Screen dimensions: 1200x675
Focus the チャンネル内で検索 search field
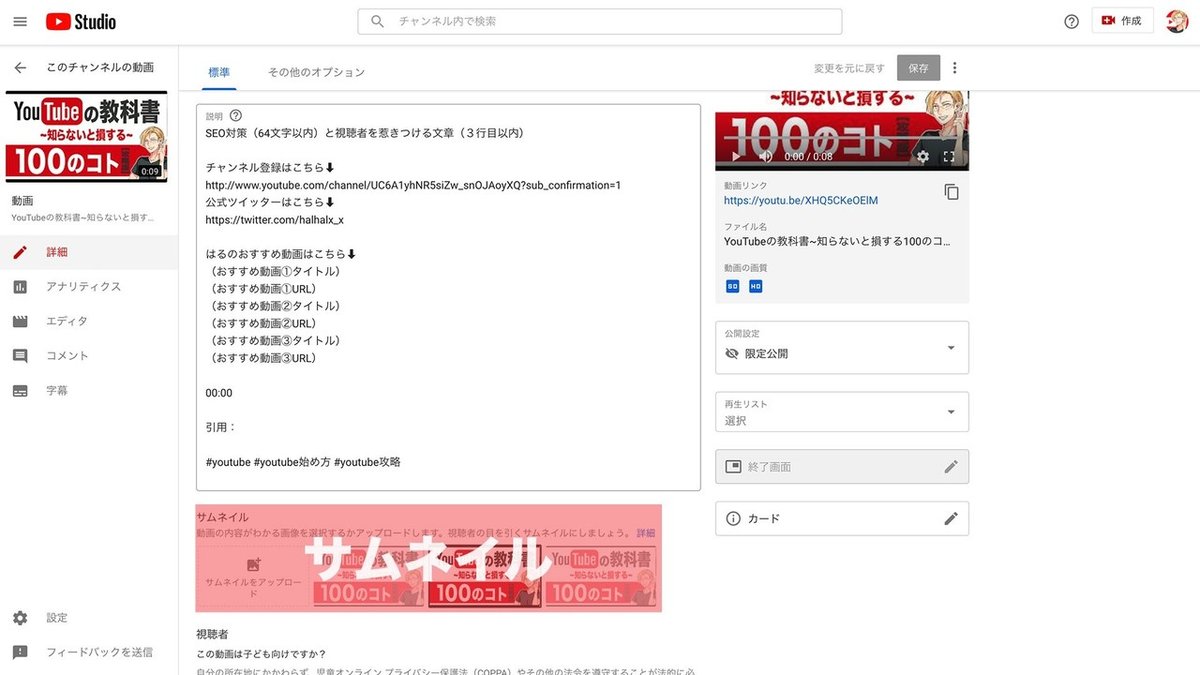click(600, 21)
